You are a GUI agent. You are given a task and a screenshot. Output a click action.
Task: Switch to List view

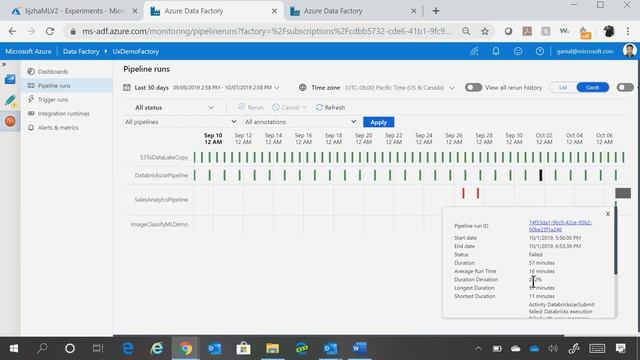(x=563, y=87)
